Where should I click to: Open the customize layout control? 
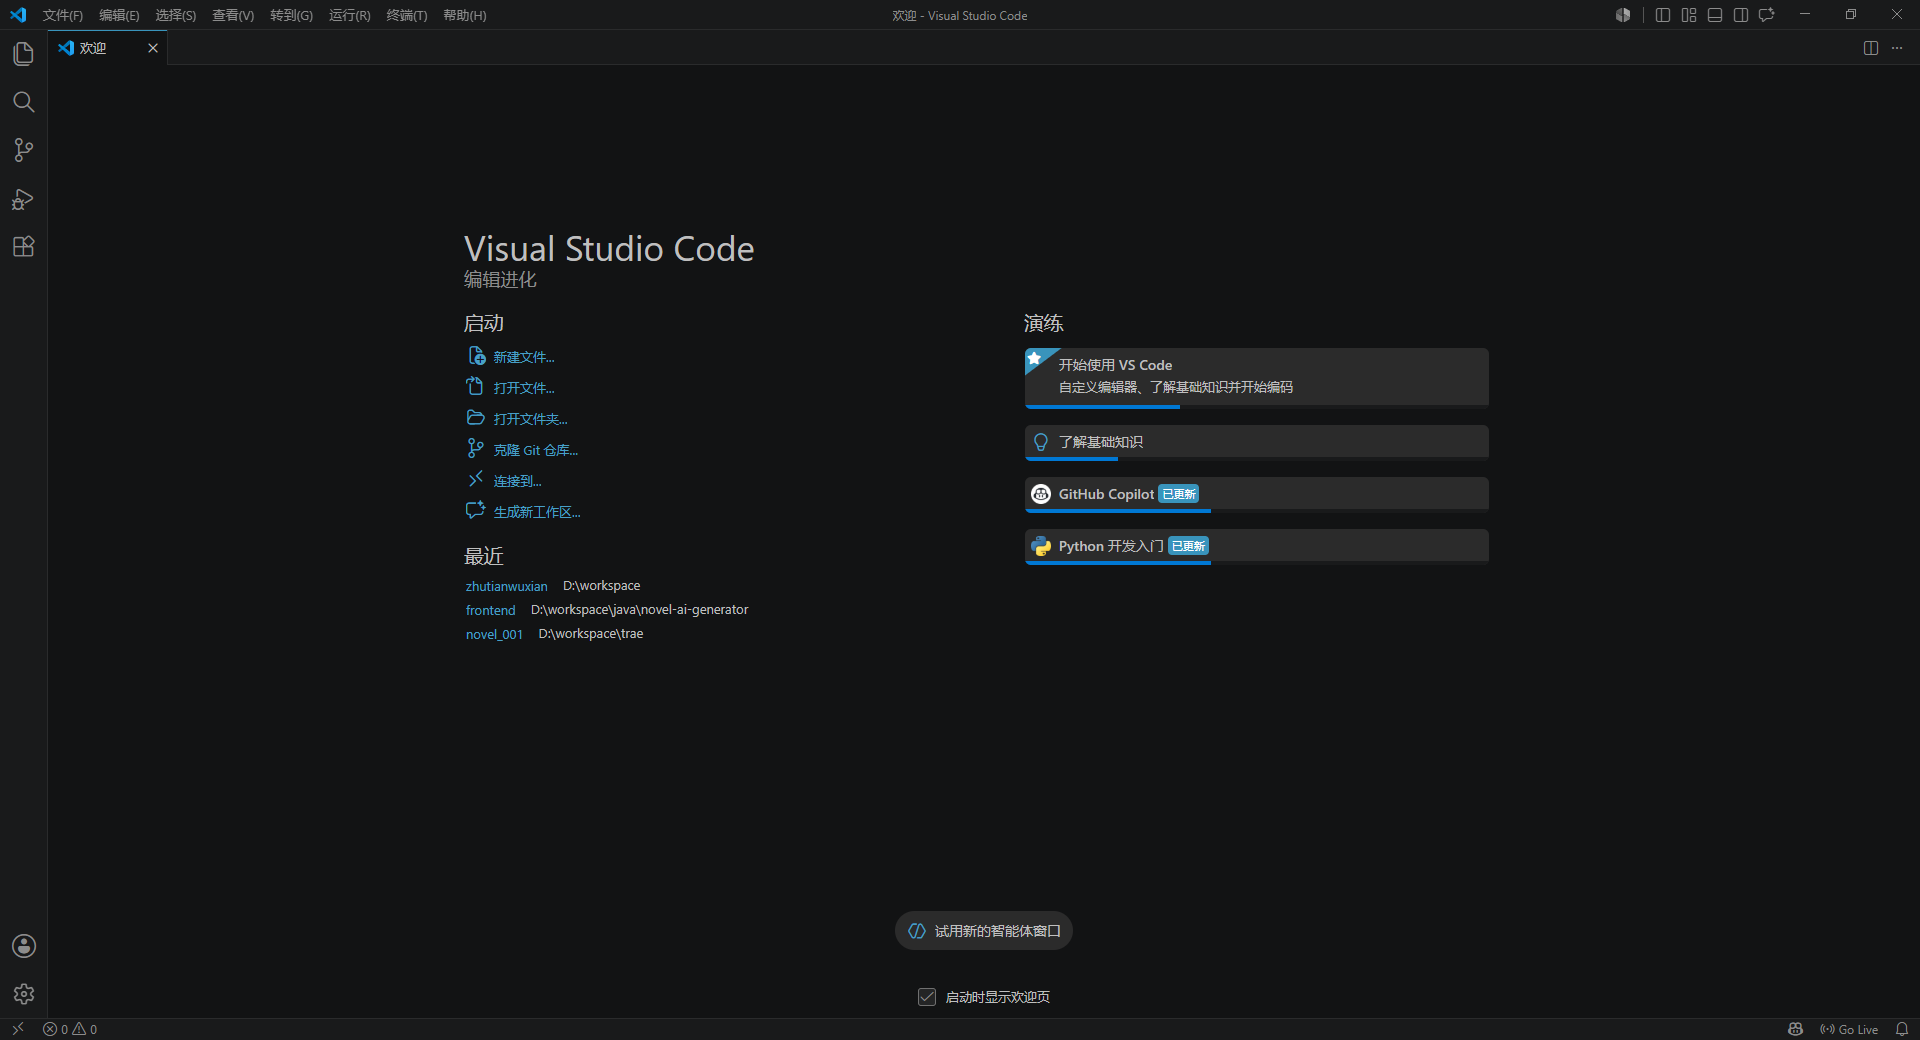pos(1689,15)
